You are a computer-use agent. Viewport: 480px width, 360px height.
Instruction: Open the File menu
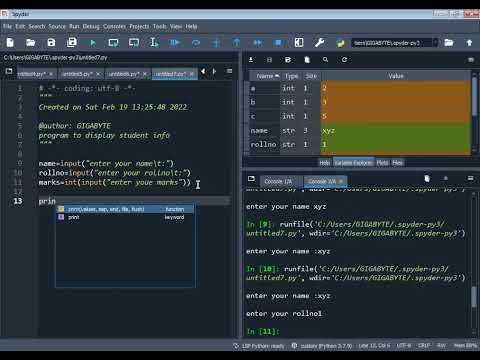[x=8, y=26]
